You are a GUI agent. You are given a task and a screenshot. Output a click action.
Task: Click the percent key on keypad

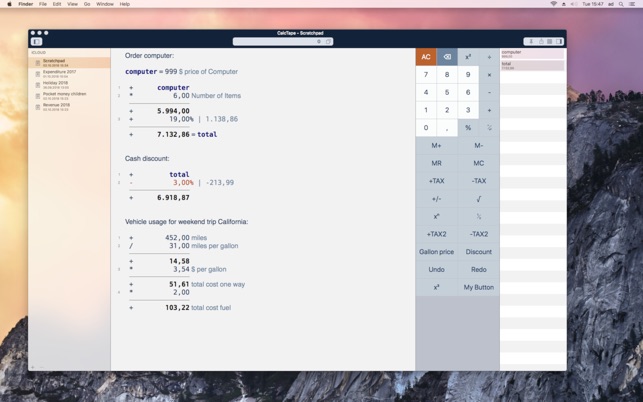pos(468,128)
